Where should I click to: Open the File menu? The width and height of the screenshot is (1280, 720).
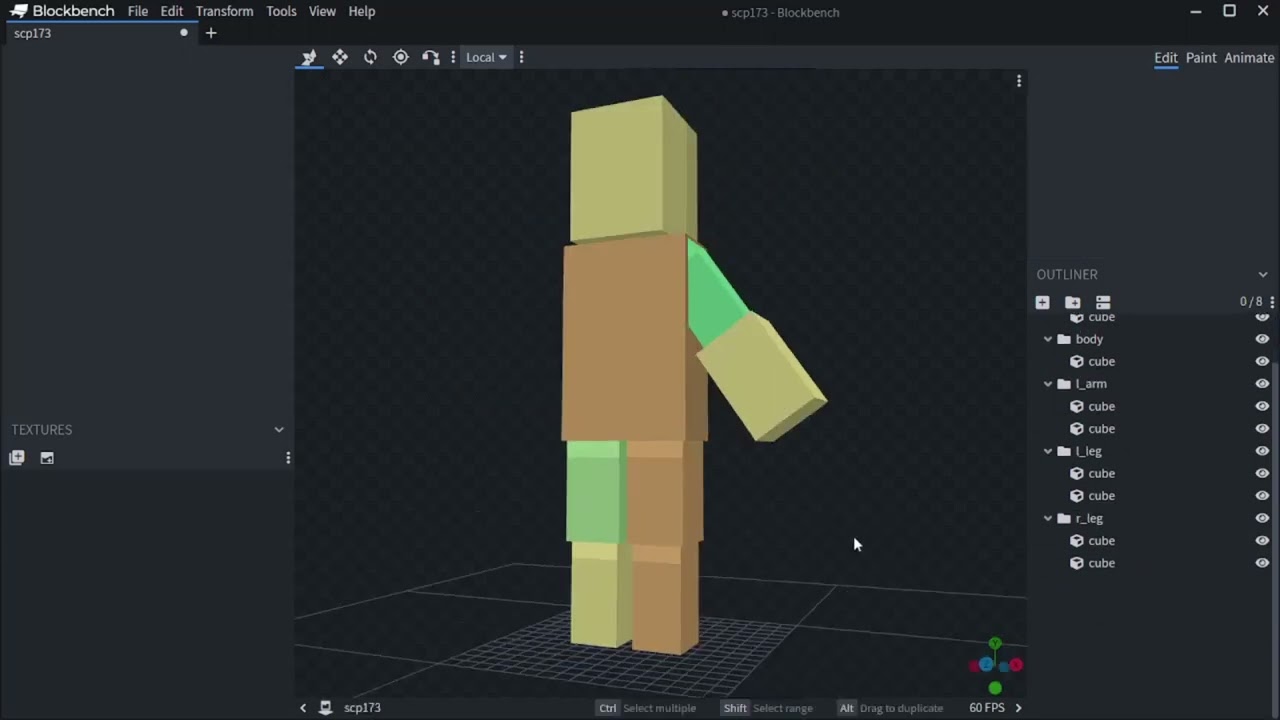point(138,12)
